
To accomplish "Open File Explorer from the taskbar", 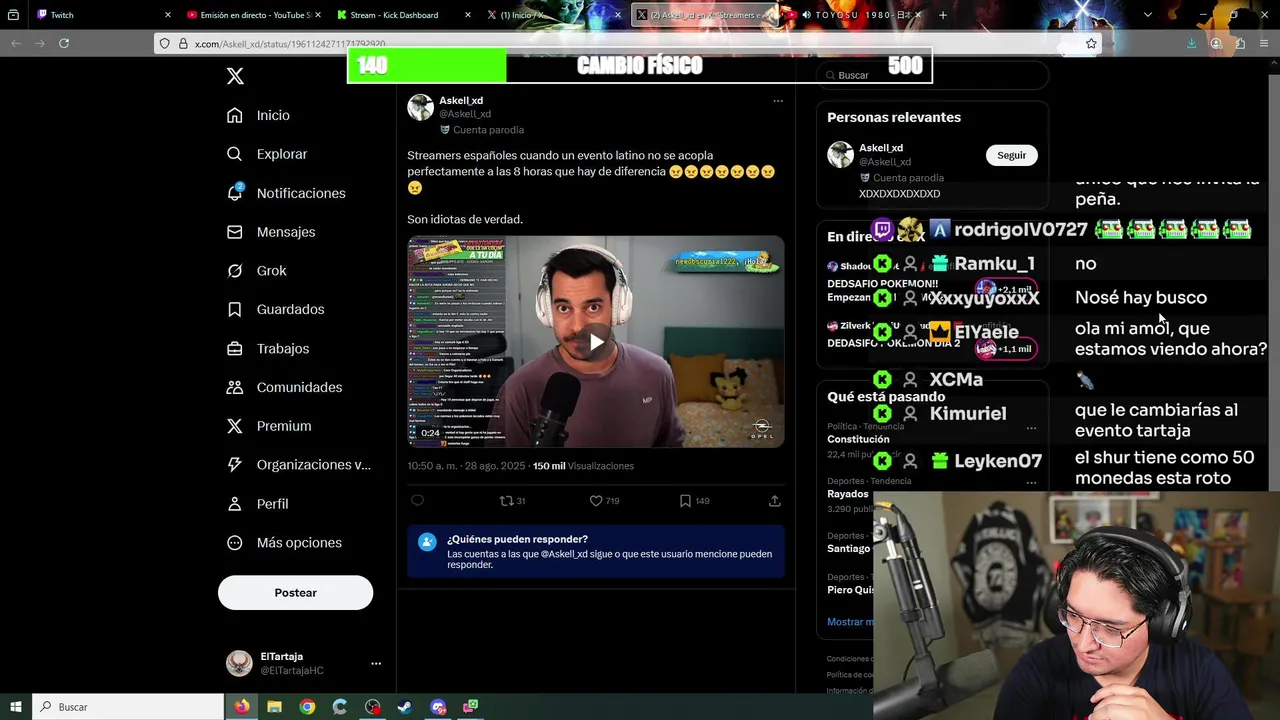I will point(274,707).
